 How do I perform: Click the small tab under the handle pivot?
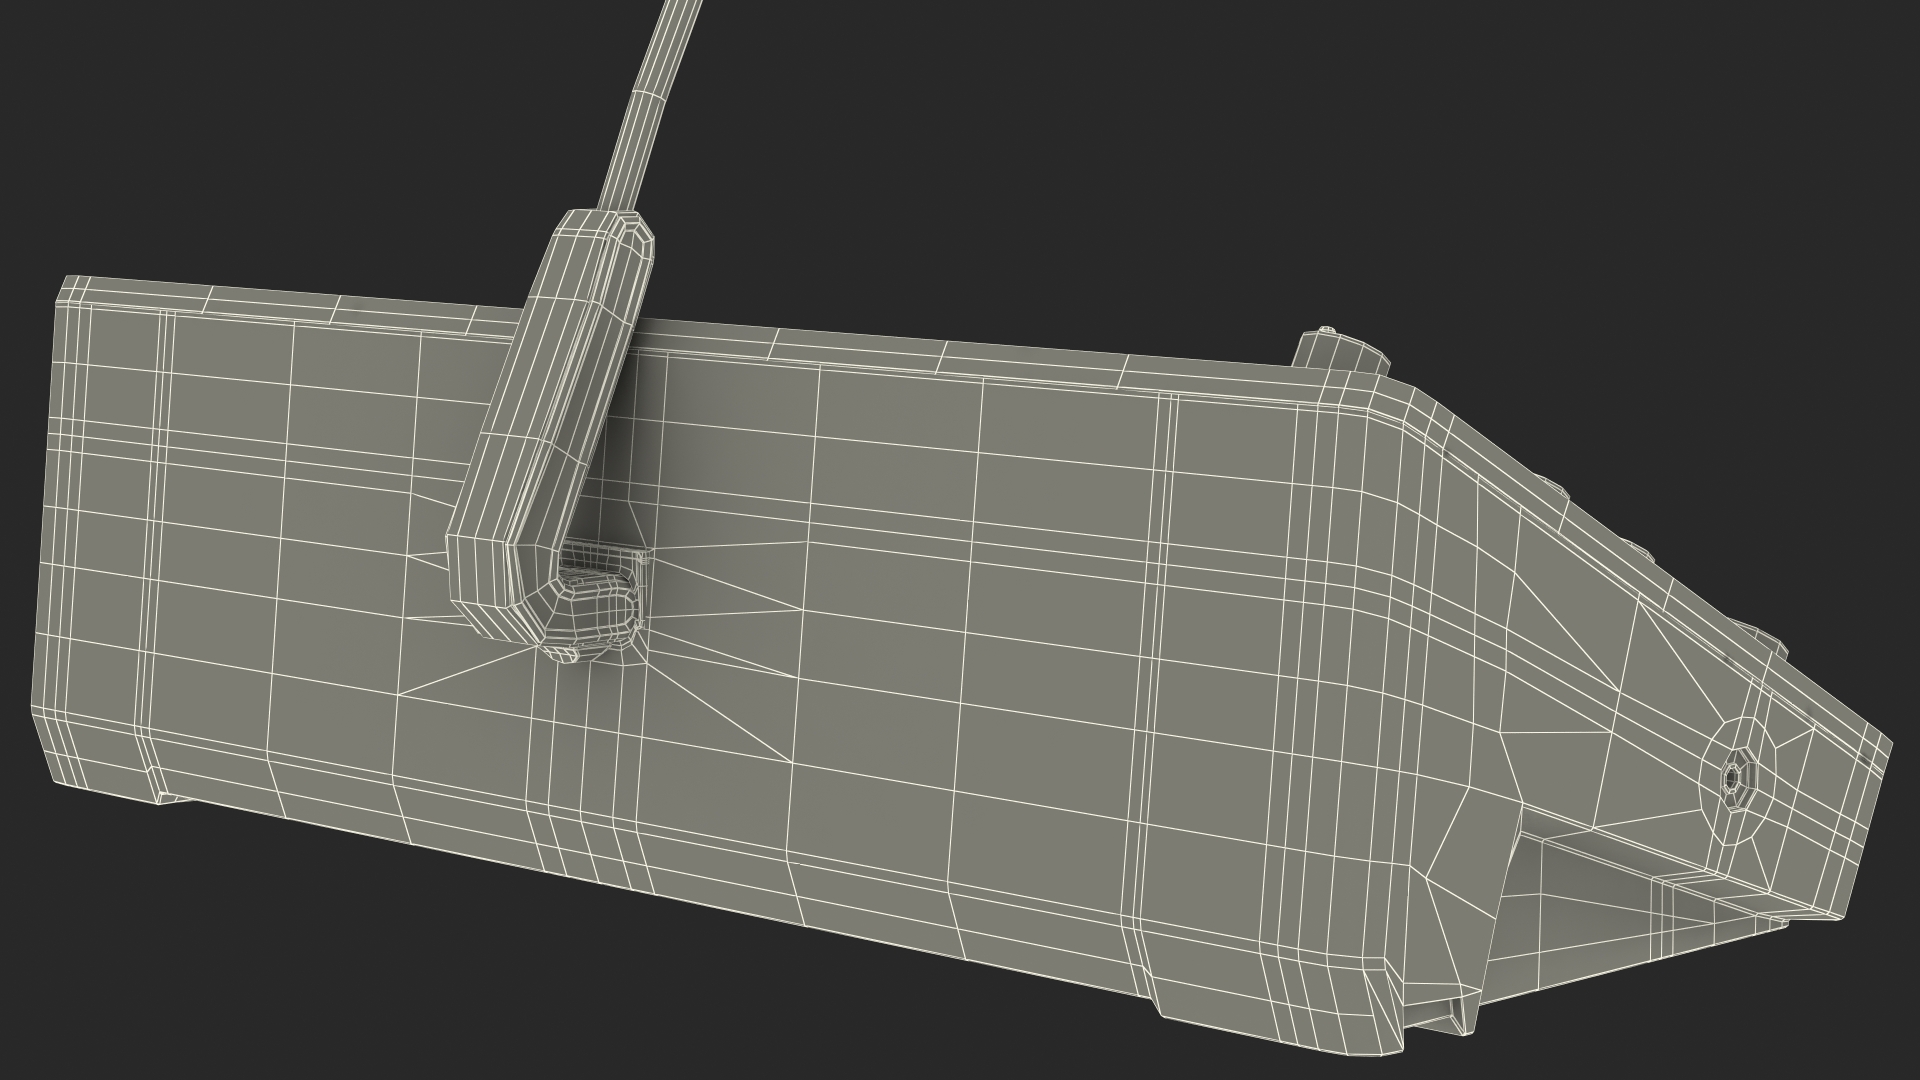pos(562,654)
